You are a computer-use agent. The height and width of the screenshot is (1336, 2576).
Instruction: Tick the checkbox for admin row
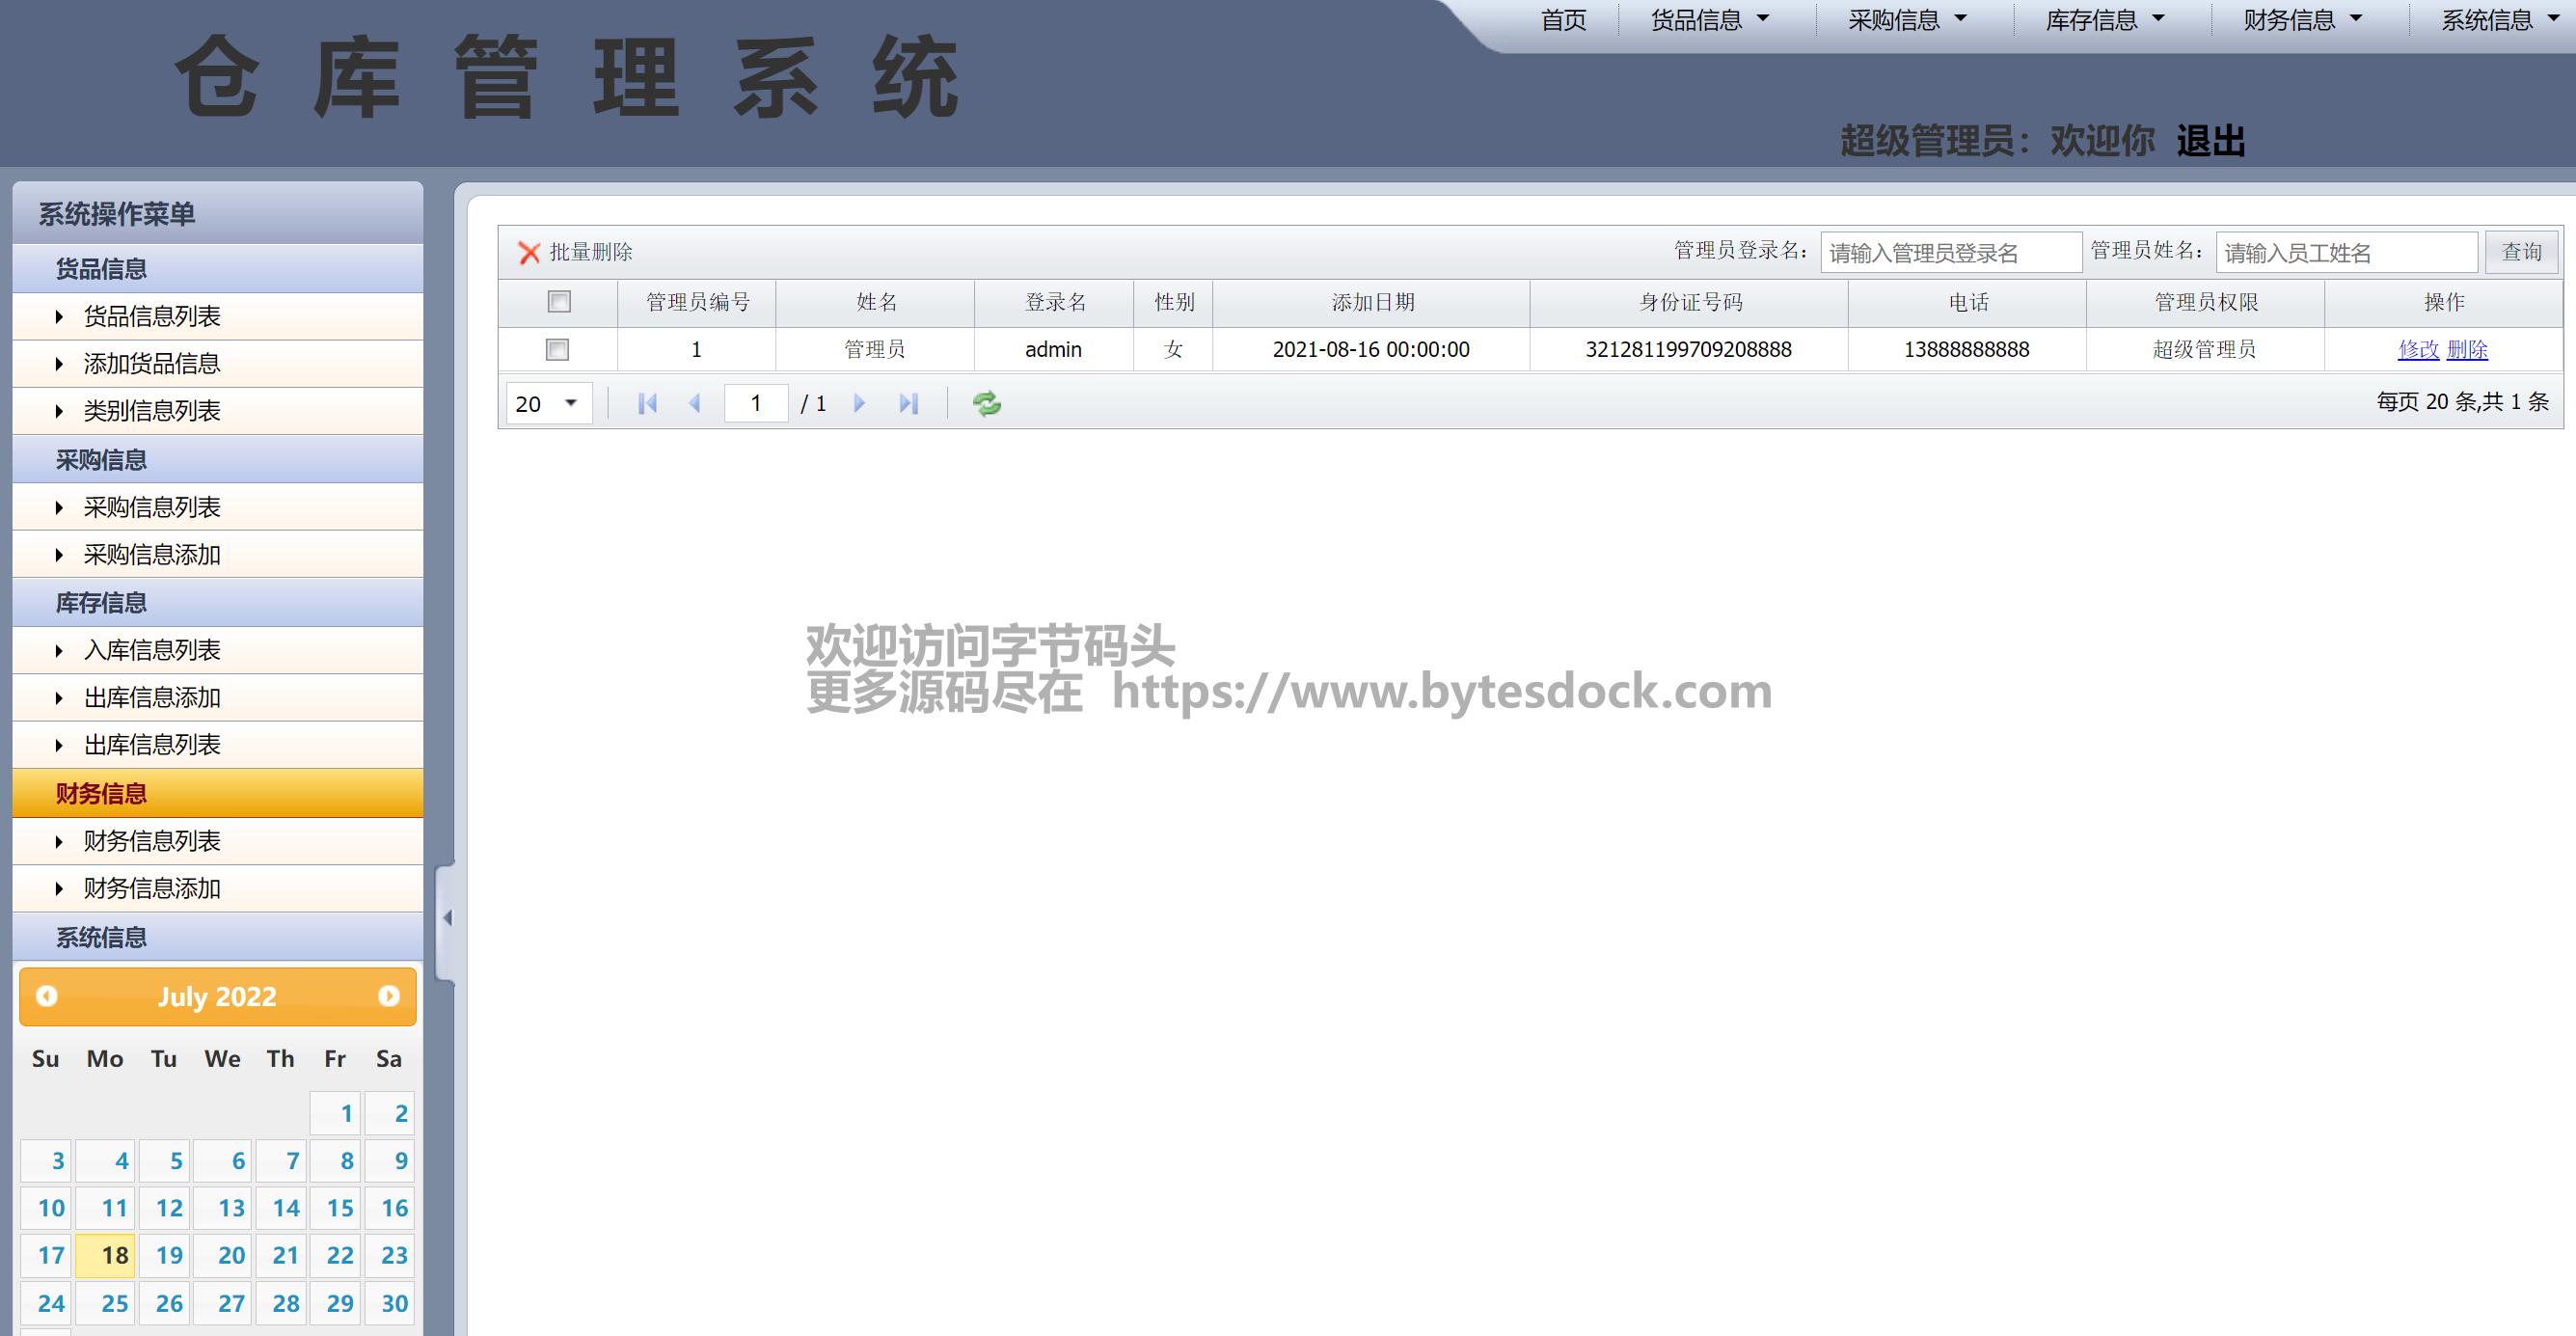[x=557, y=349]
